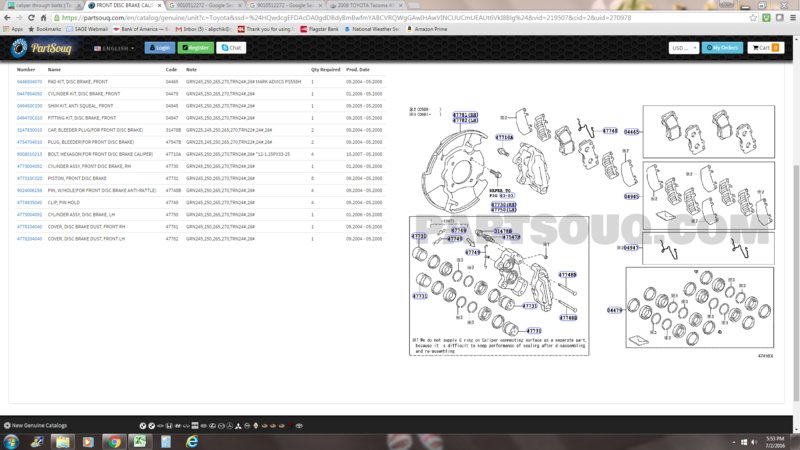Click the PartSouq logo
The image size is (800, 450).
[x=42, y=48]
